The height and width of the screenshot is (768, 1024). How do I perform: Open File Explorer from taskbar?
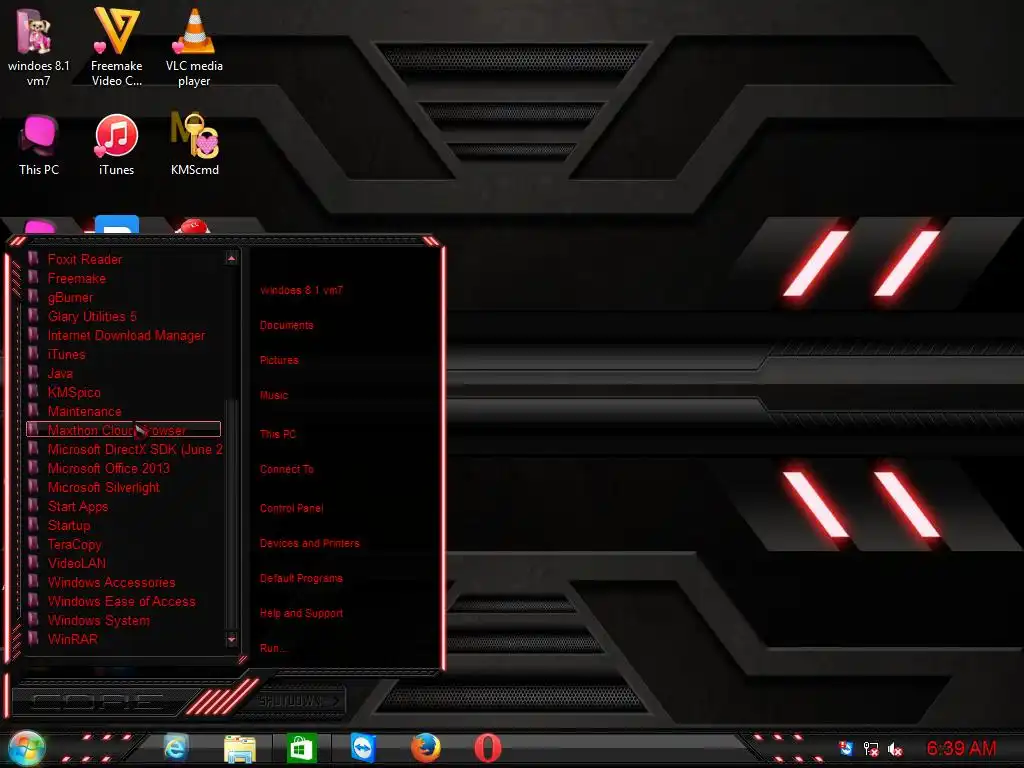(240, 748)
